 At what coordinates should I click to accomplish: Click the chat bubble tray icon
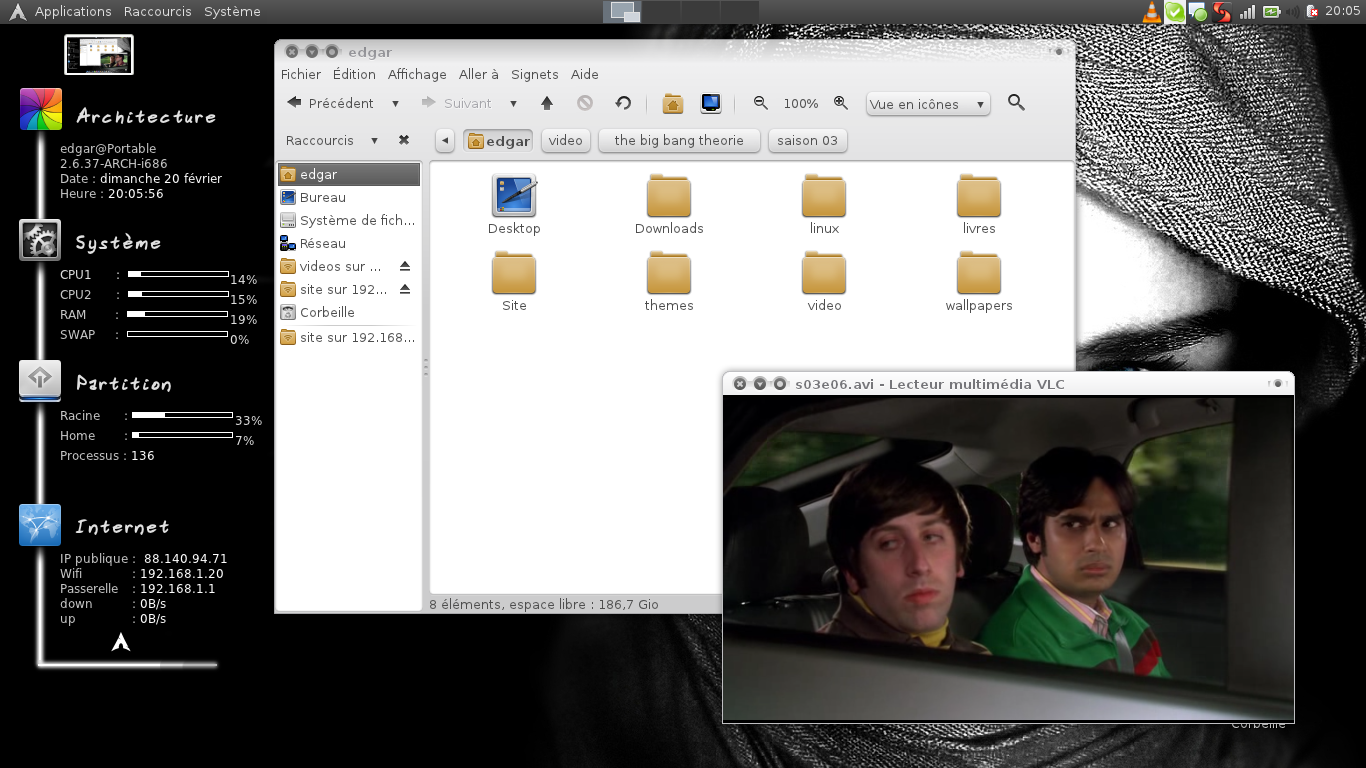[x=1197, y=13]
